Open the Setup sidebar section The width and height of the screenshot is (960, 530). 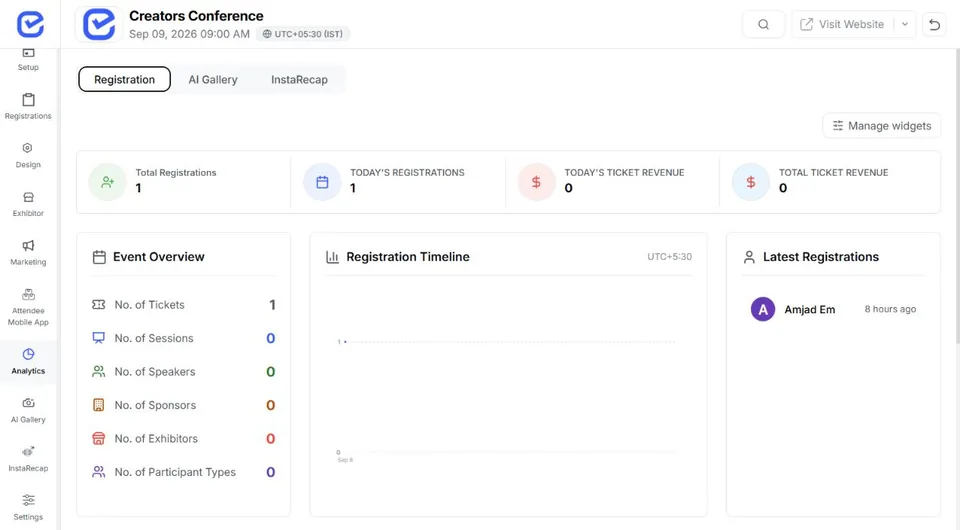click(x=28, y=59)
